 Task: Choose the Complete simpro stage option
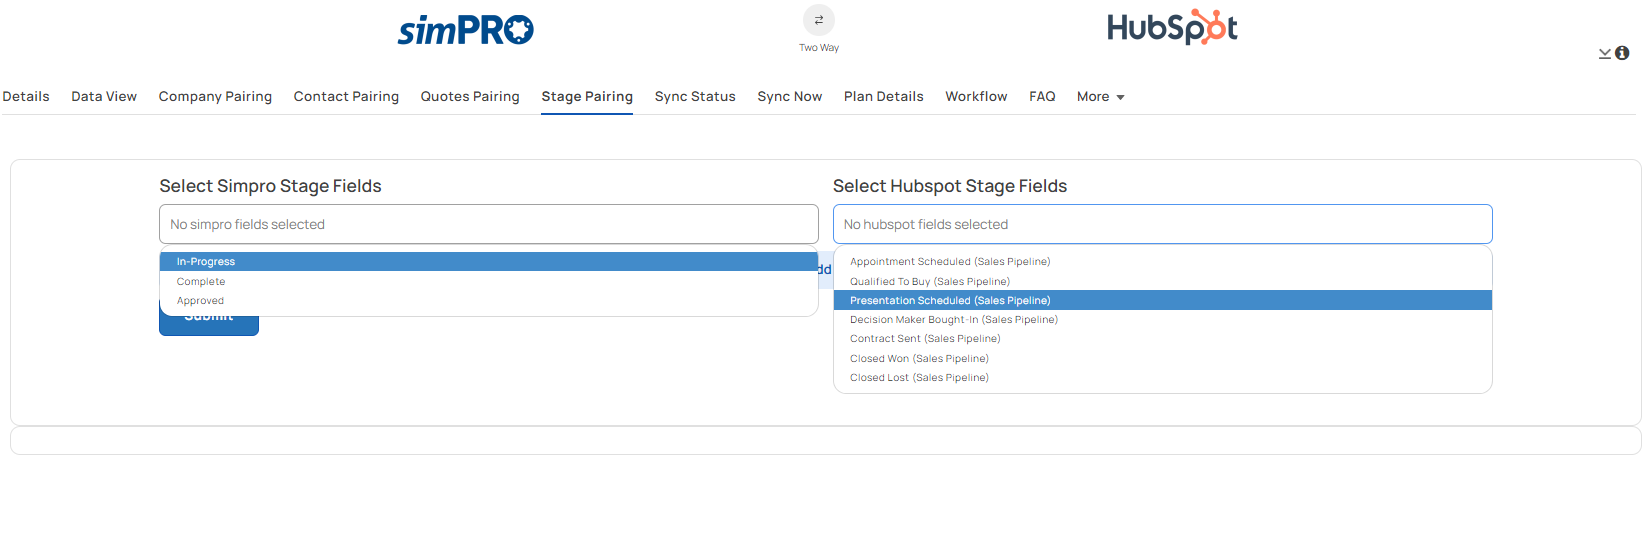click(x=201, y=282)
